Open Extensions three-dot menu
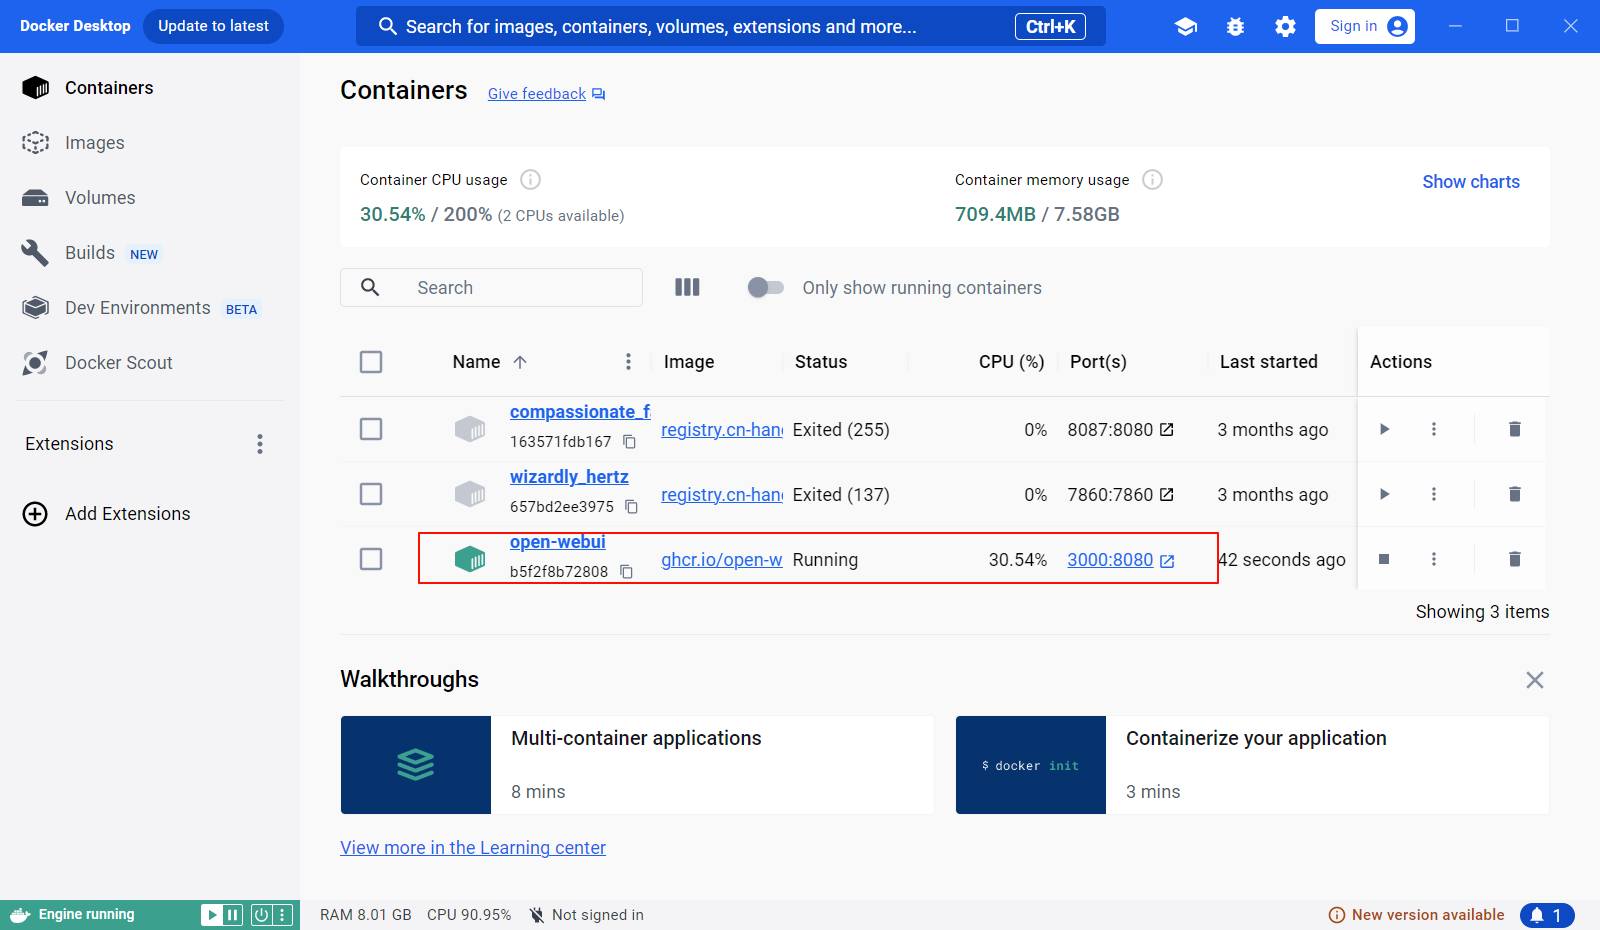This screenshot has height=930, width=1600. tap(260, 444)
